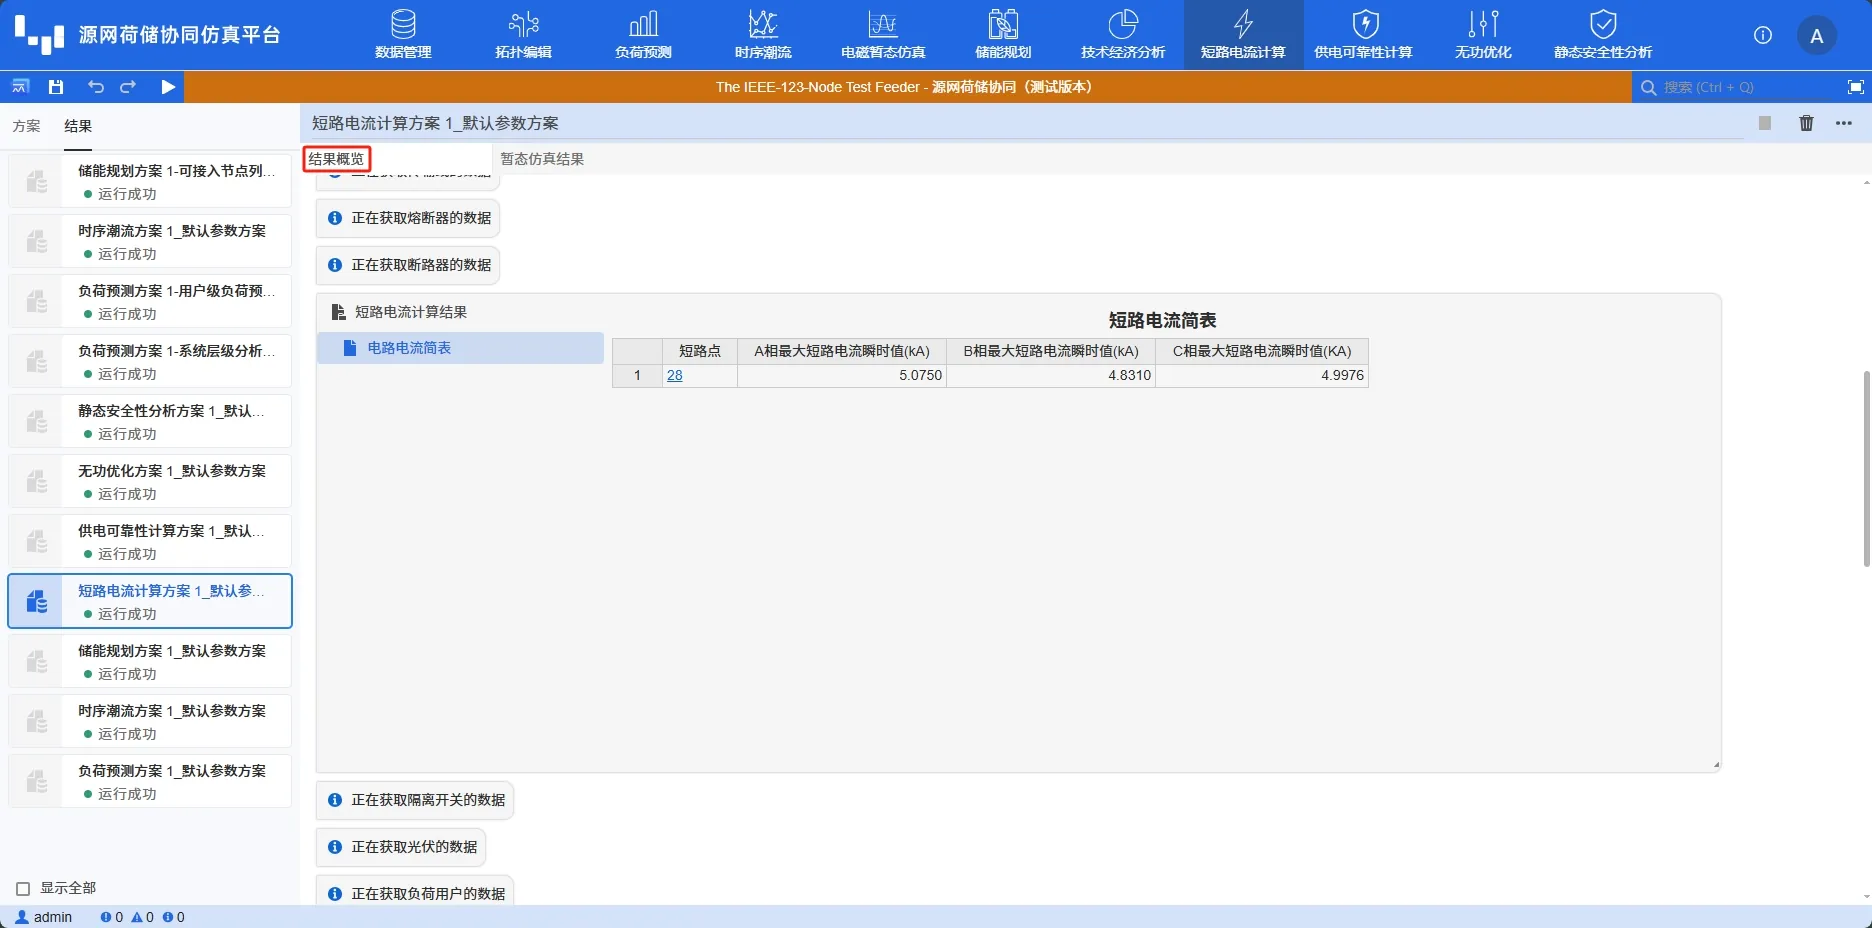The image size is (1872, 928).
Task: Click the 正在获取光伏的数据 message
Action: click(401, 847)
